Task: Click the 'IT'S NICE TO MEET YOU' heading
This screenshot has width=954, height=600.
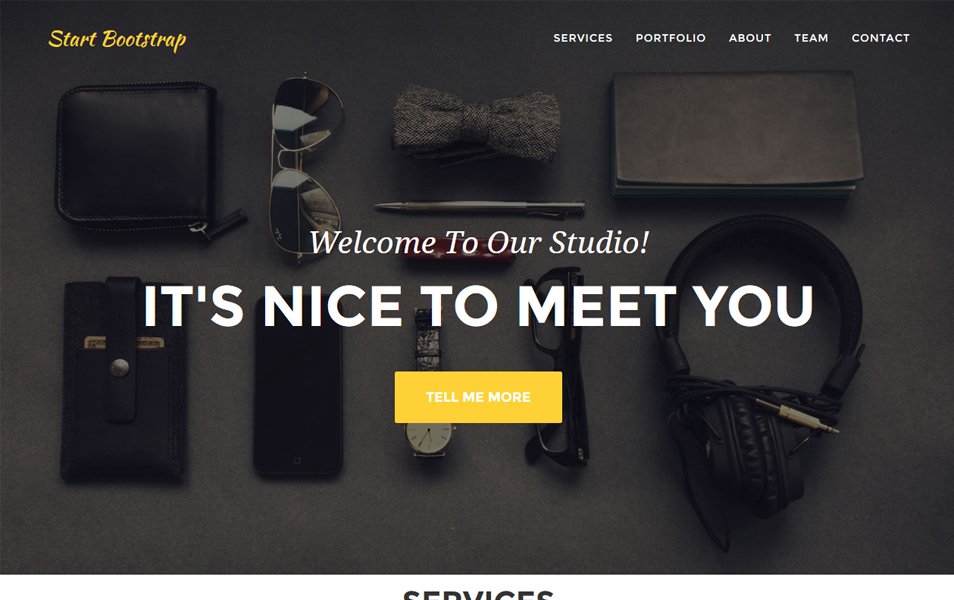Action: pos(478,306)
